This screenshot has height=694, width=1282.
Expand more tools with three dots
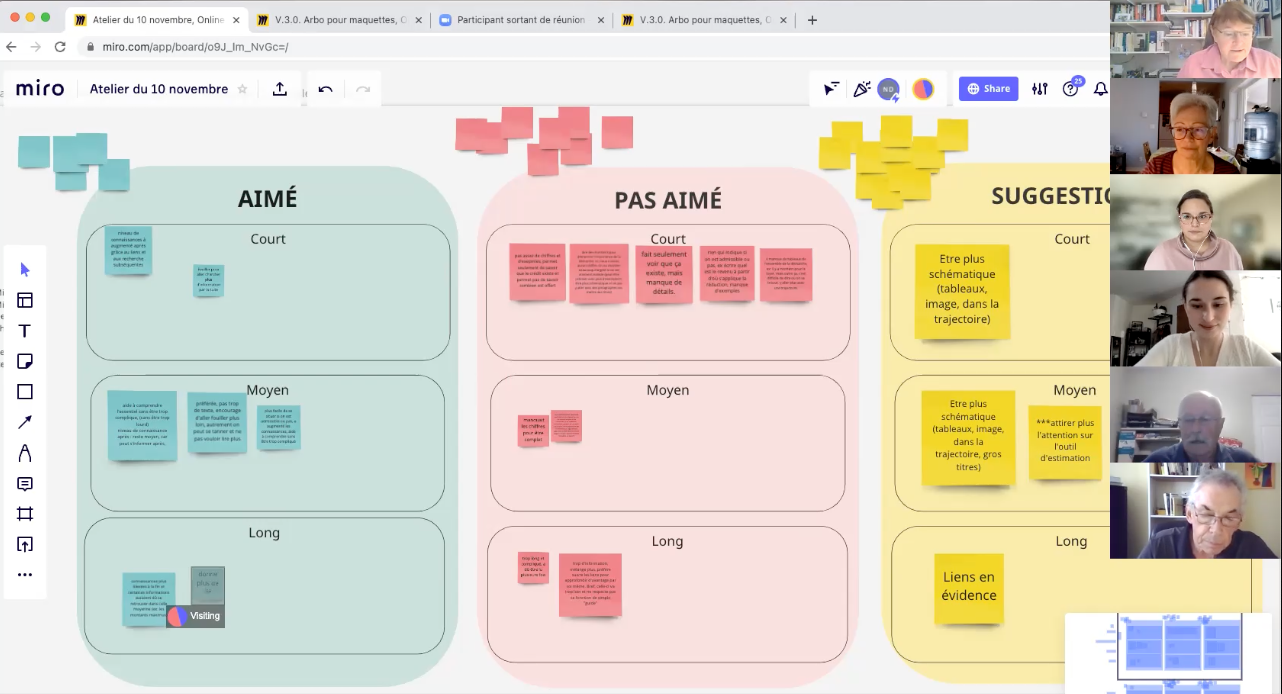(x=25, y=575)
